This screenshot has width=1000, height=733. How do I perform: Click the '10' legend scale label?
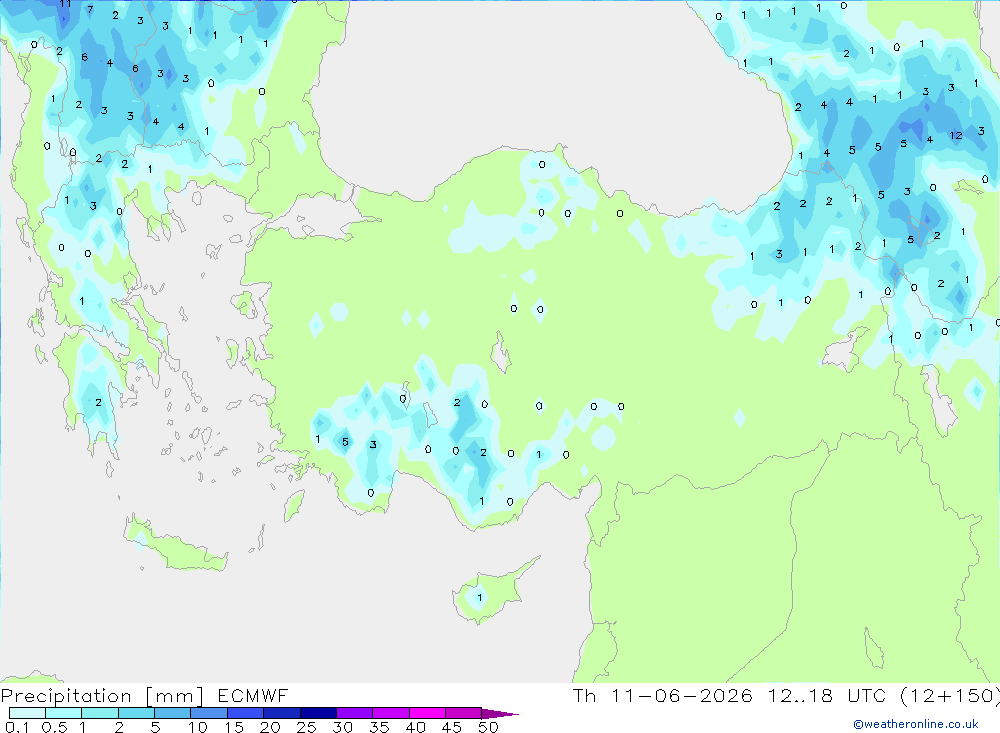pos(198,727)
